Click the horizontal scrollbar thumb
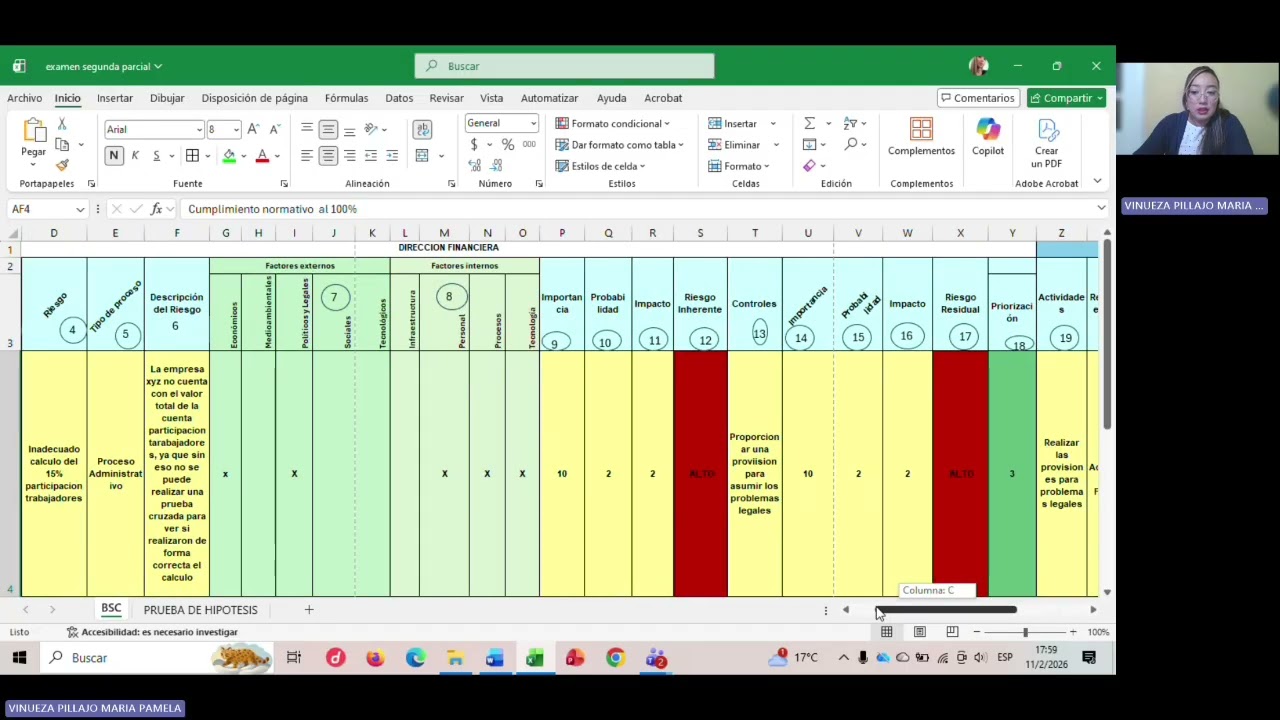Image resolution: width=1280 pixels, height=720 pixels. pos(947,610)
